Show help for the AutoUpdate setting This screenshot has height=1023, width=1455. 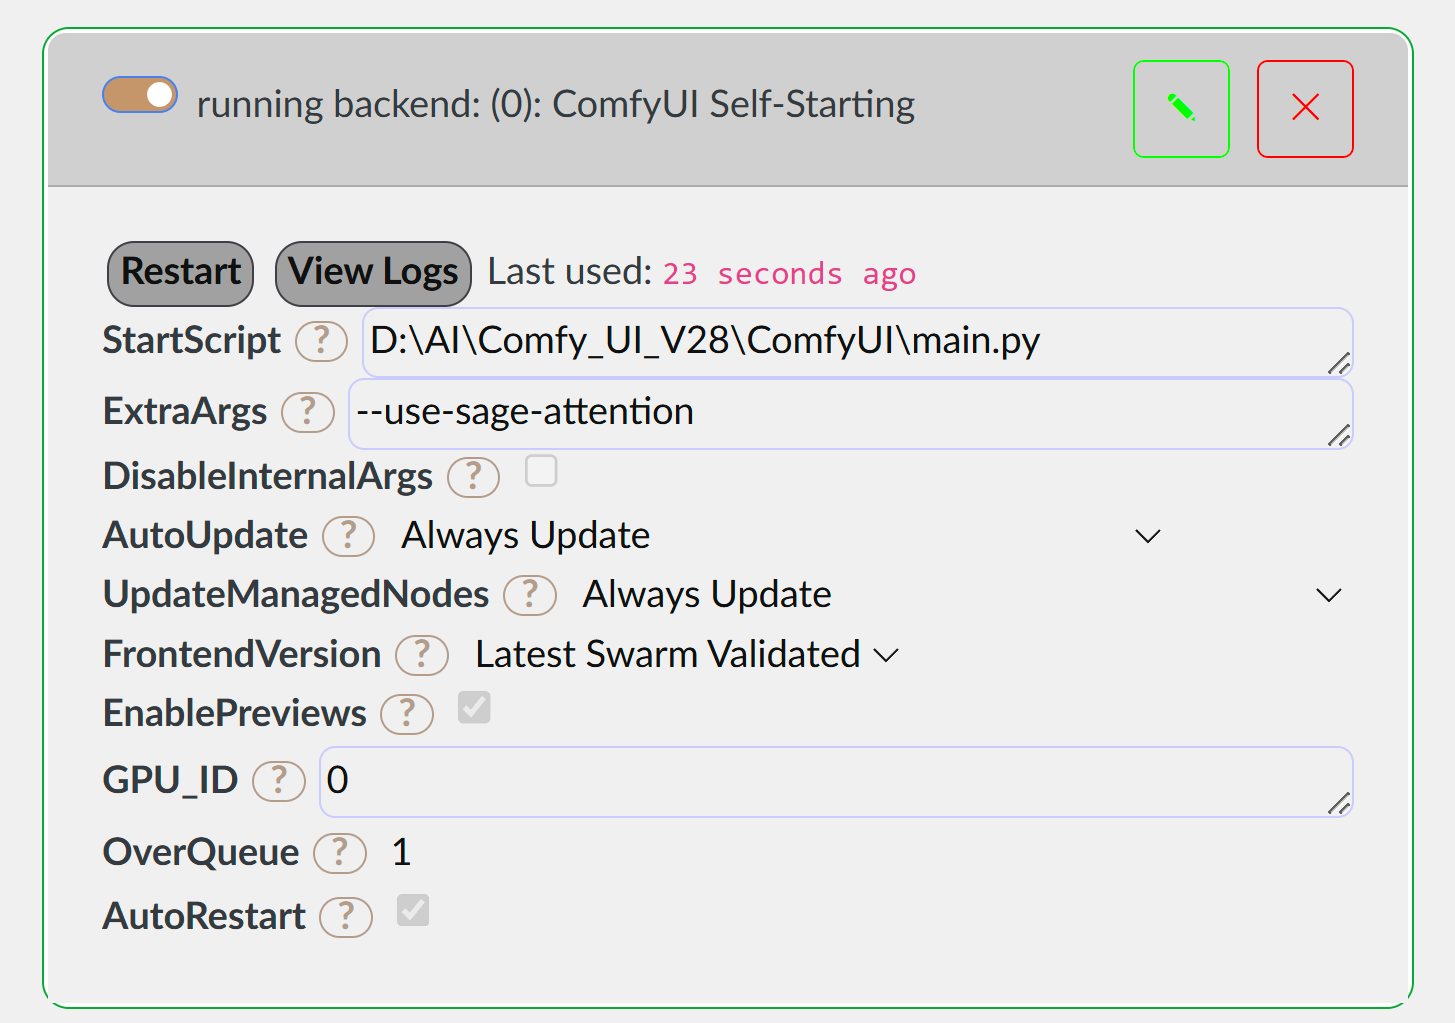[x=348, y=536]
